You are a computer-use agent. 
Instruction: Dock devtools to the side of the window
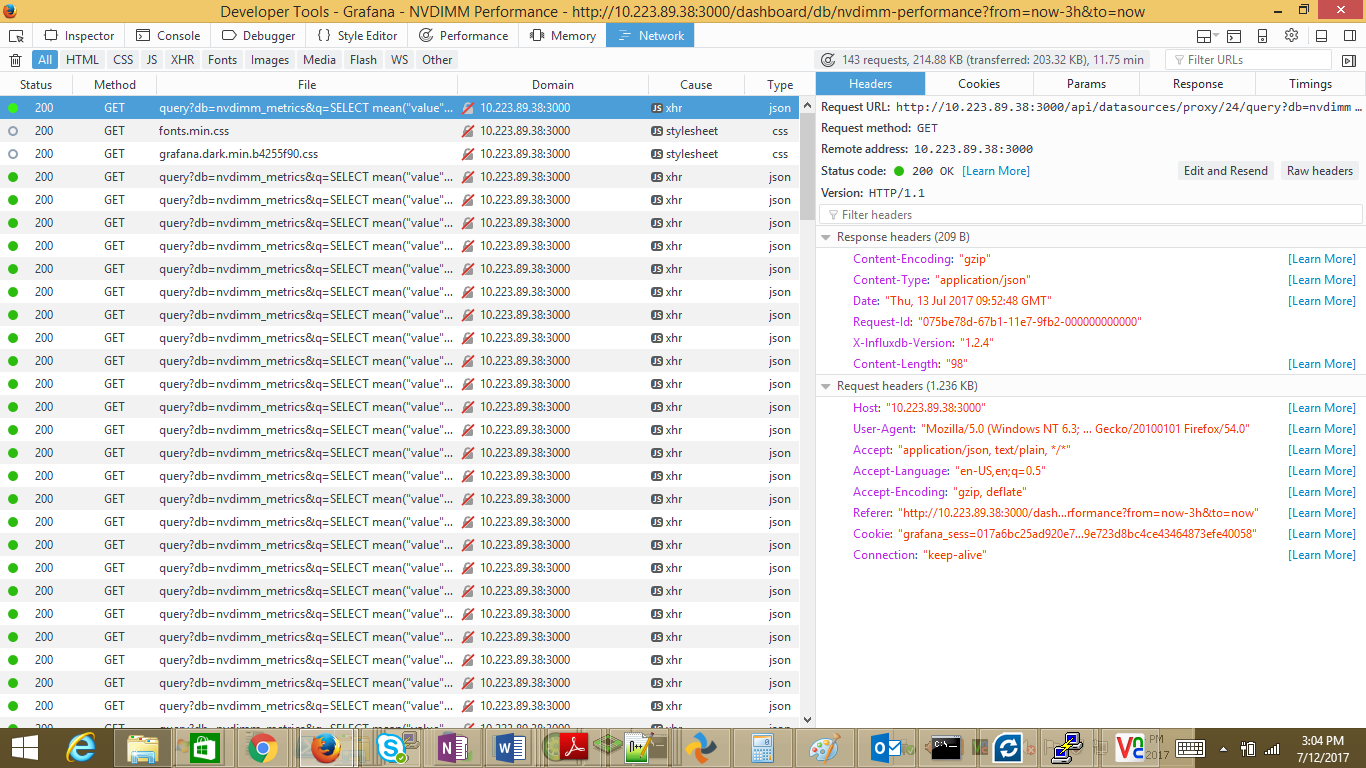(x=1350, y=36)
